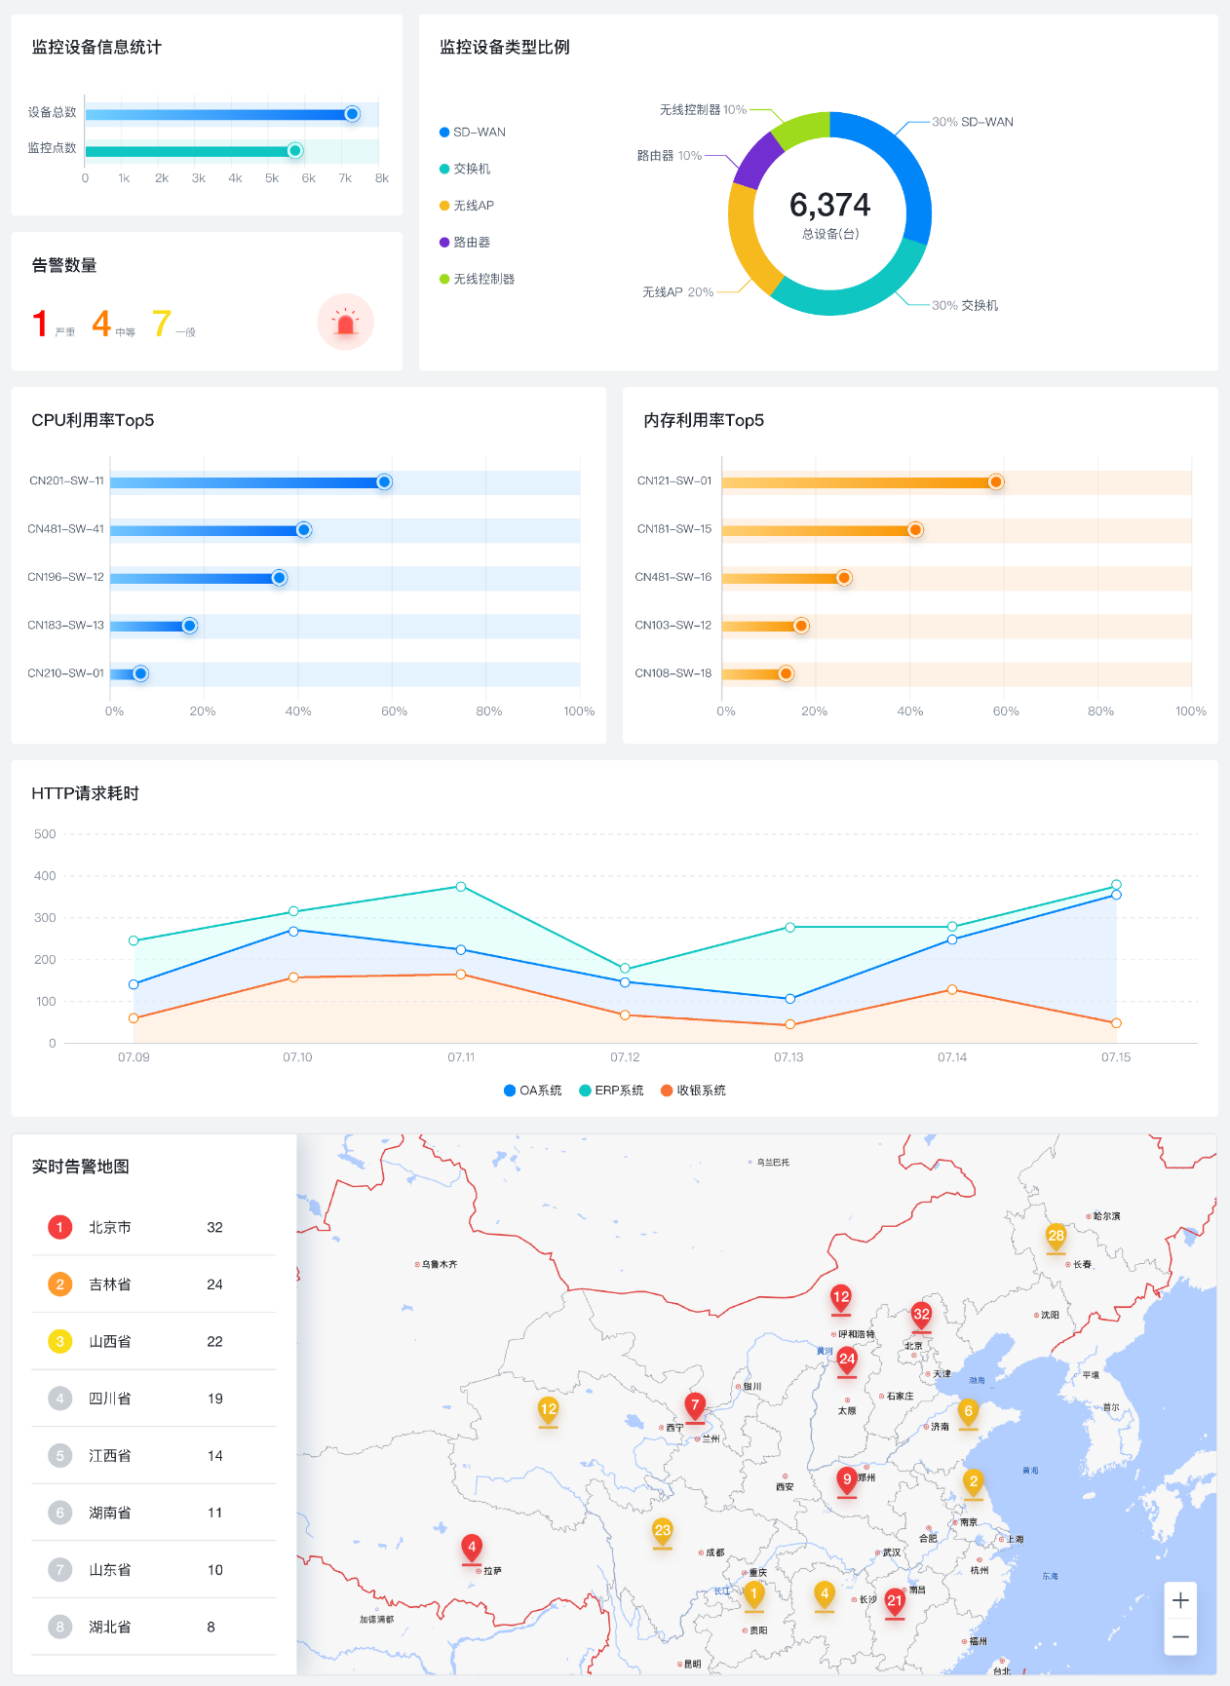
Task: Select the yellow 28 marker near 哈尔滨
Action: click(1056, 1238)
